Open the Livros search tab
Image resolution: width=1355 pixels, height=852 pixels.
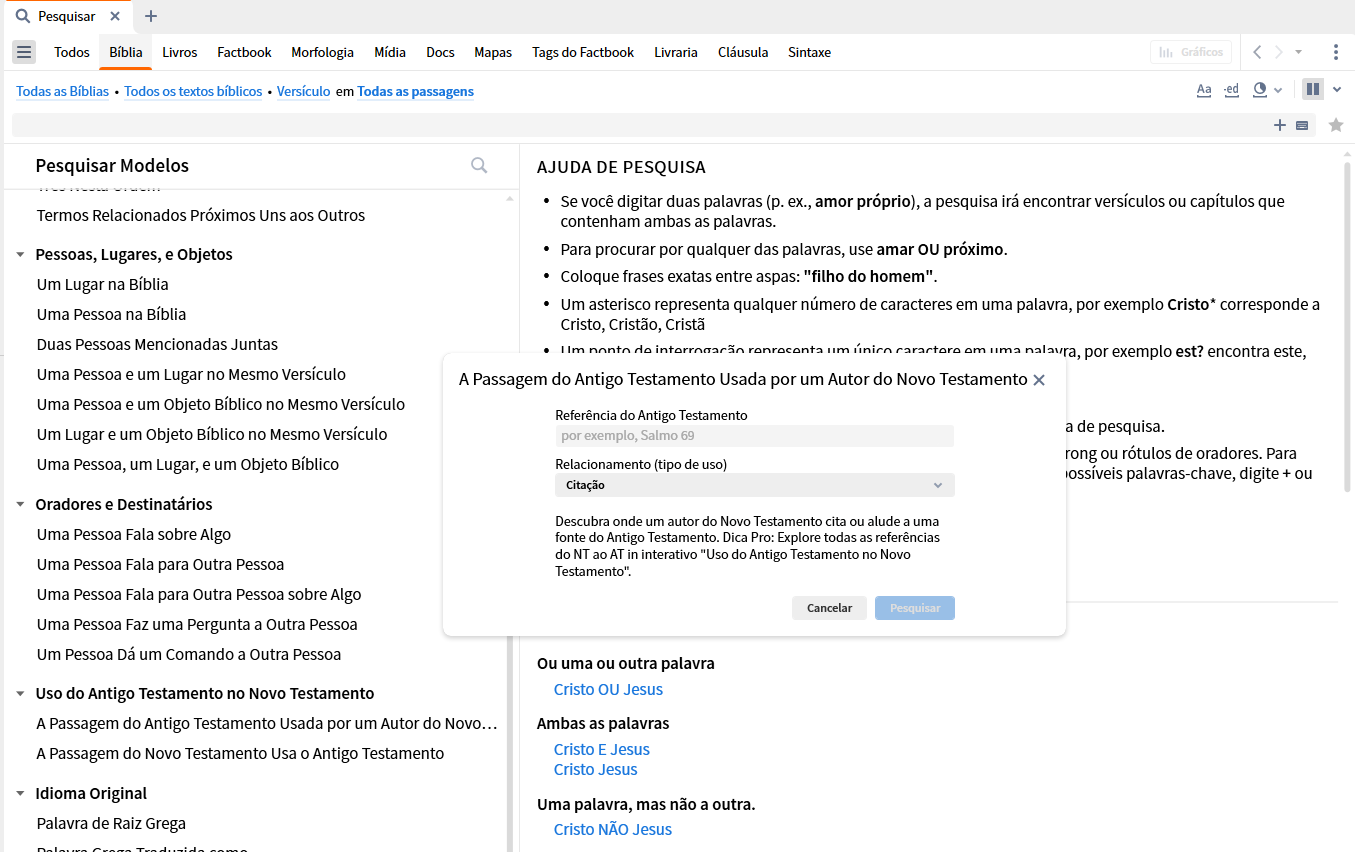180,52
